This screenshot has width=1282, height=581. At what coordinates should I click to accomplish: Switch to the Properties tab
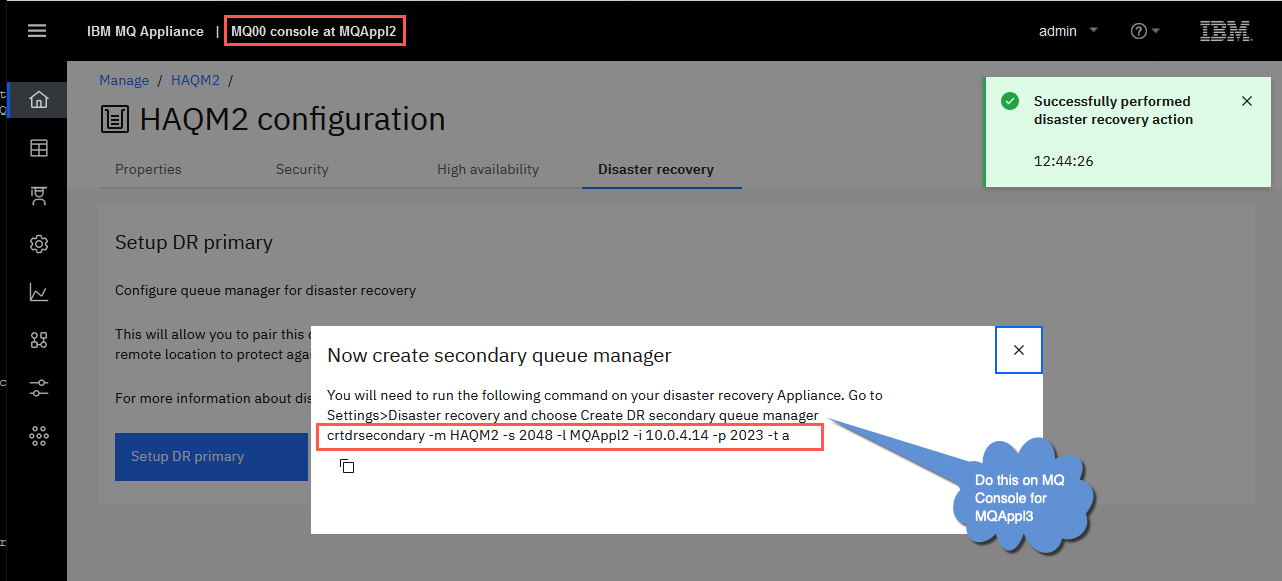tap(148, 169)
